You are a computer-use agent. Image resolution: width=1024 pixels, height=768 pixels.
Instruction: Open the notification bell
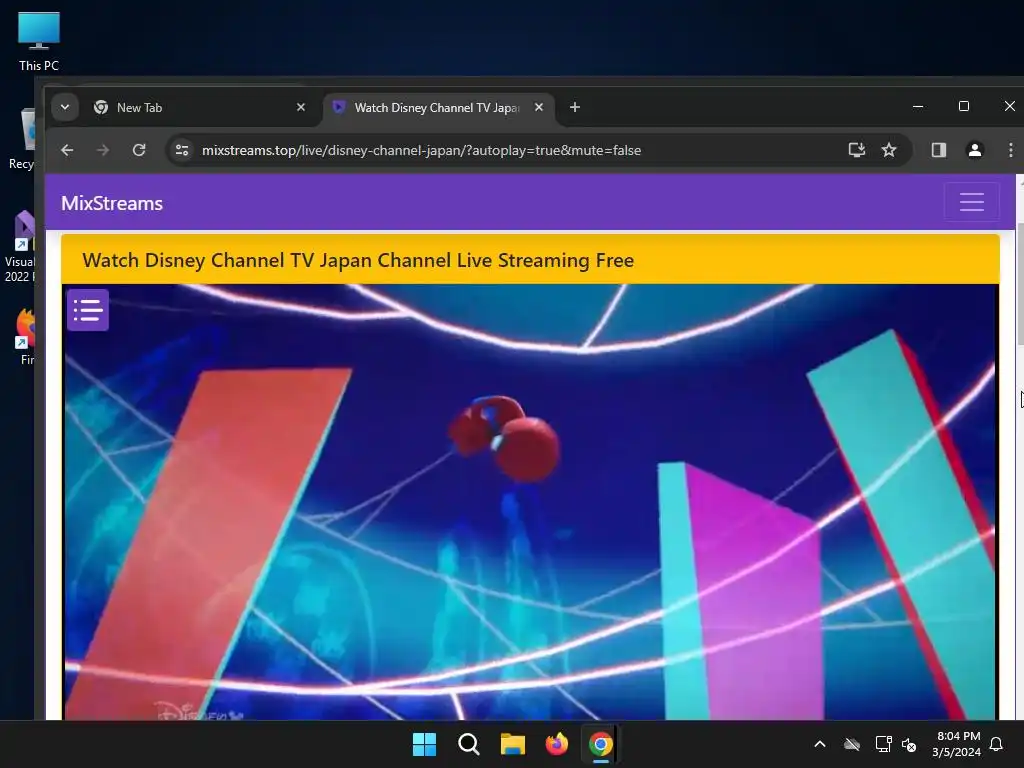pos(997,744)
